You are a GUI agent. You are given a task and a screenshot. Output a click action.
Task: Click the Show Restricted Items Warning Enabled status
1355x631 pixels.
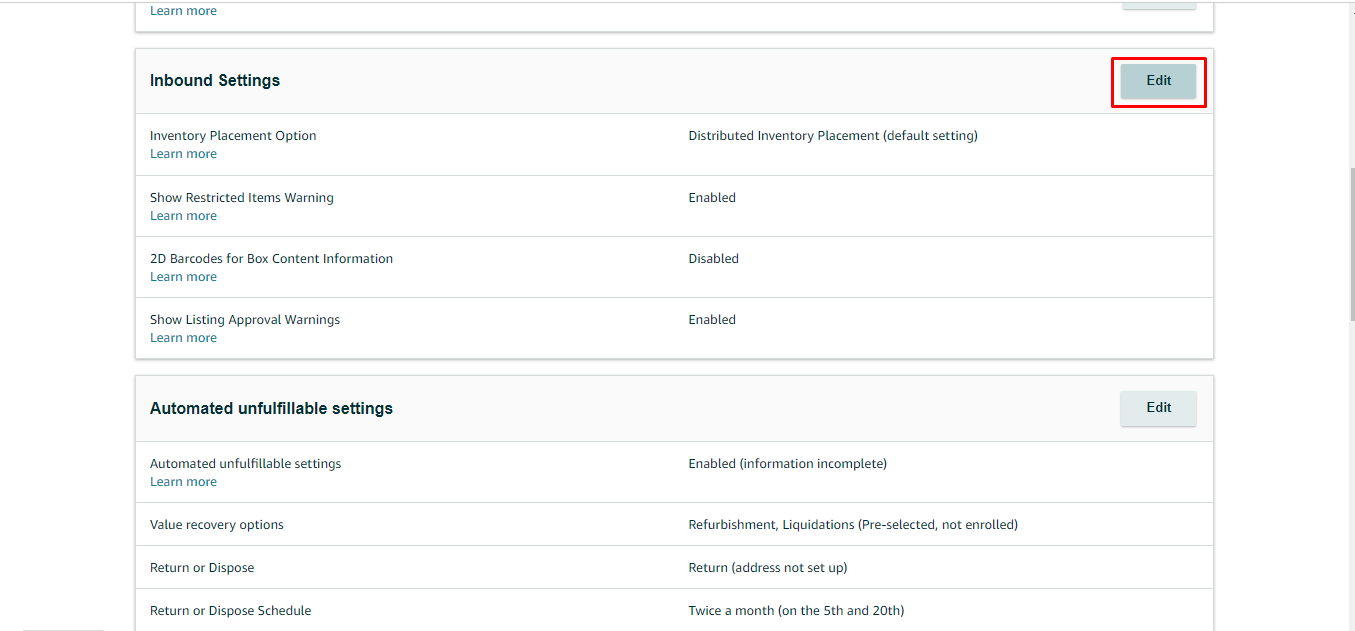[x=712, y=198]
